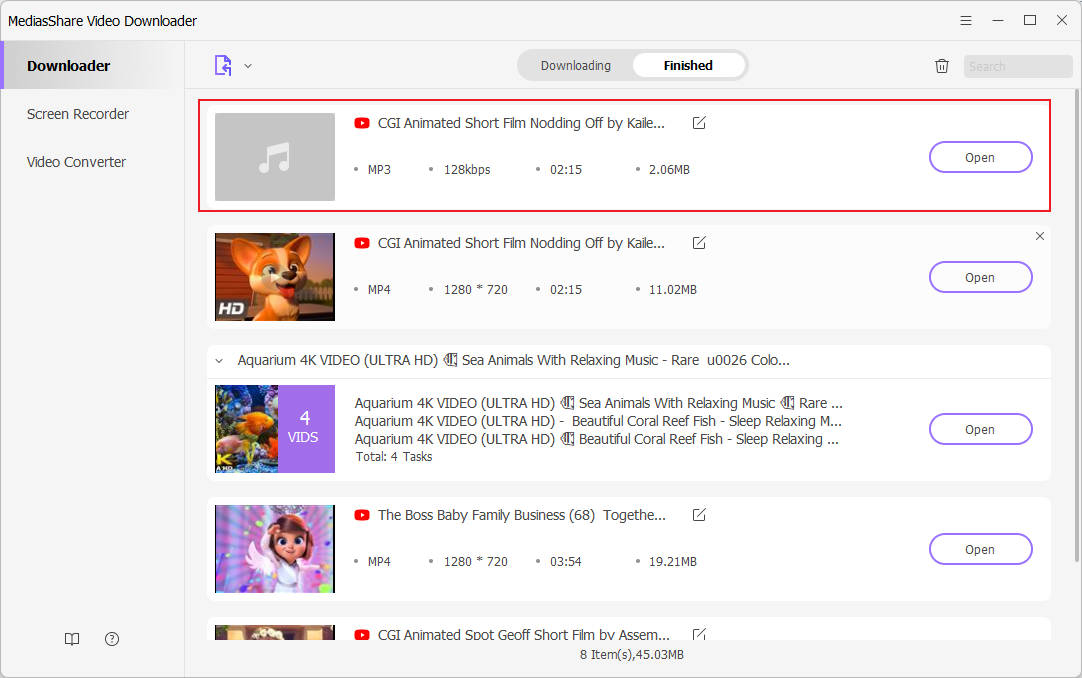The image size is (1082, 678).
Task: Click the 4 VIDS playlist thumbnail
Action: pyautogui.click(x=274, y=429)
